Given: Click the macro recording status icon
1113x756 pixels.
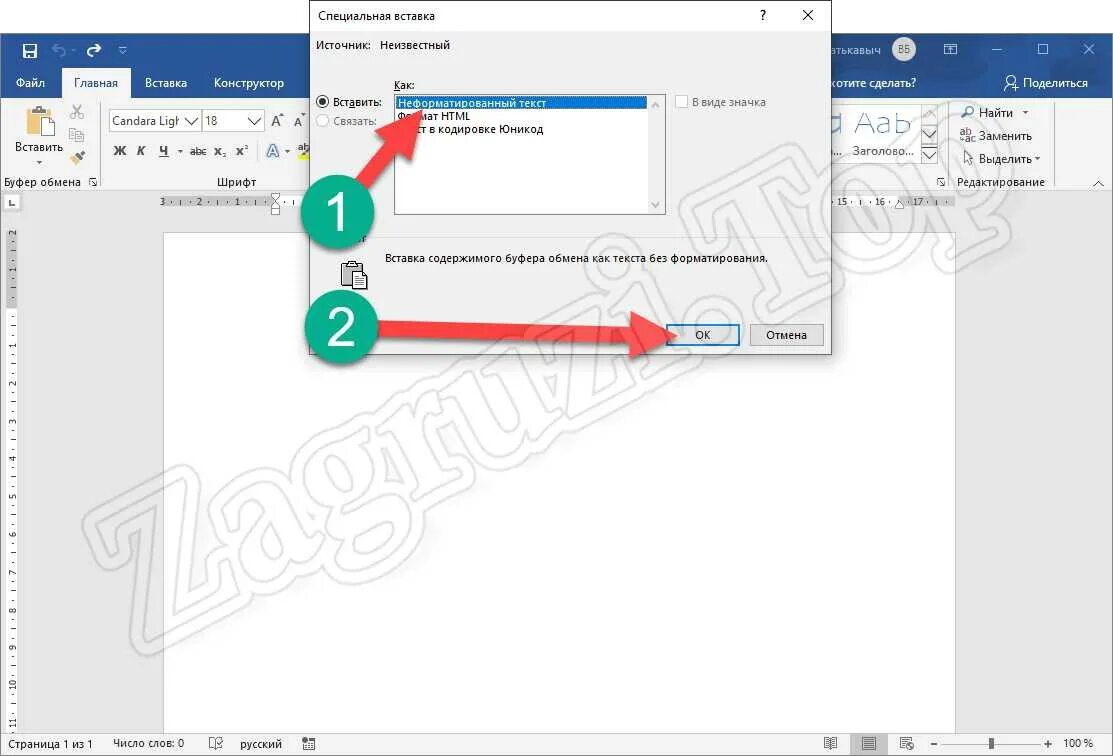Looking at the screenshot, I should (x=309, y=743).
